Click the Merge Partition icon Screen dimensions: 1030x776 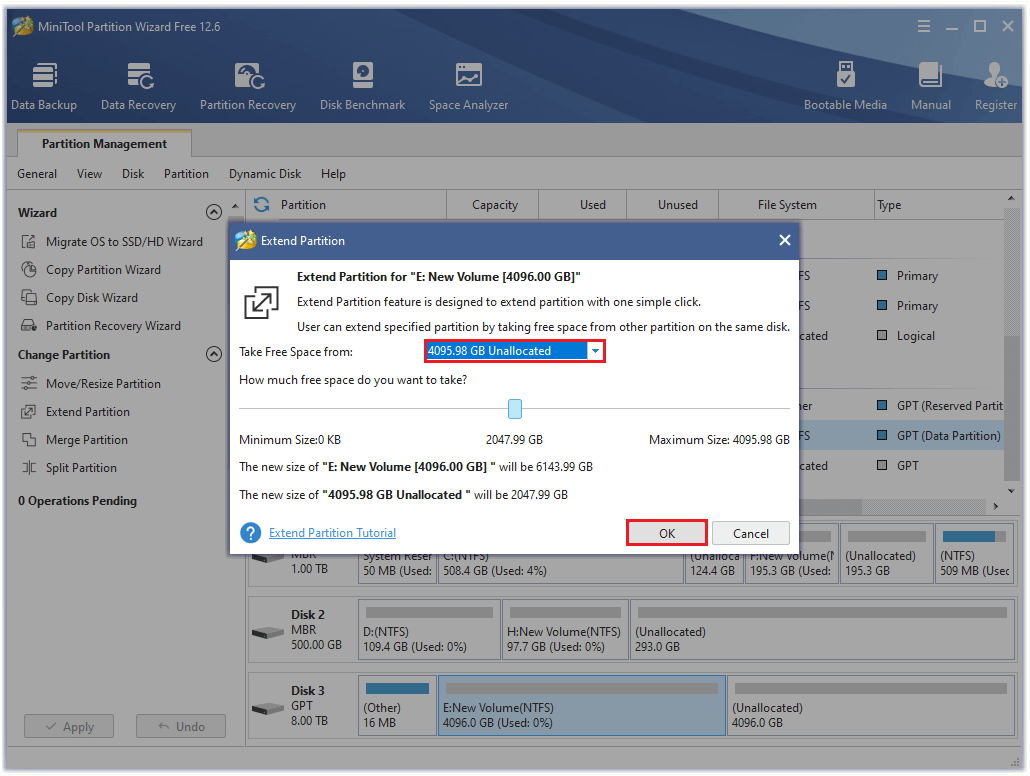[28, 440]
